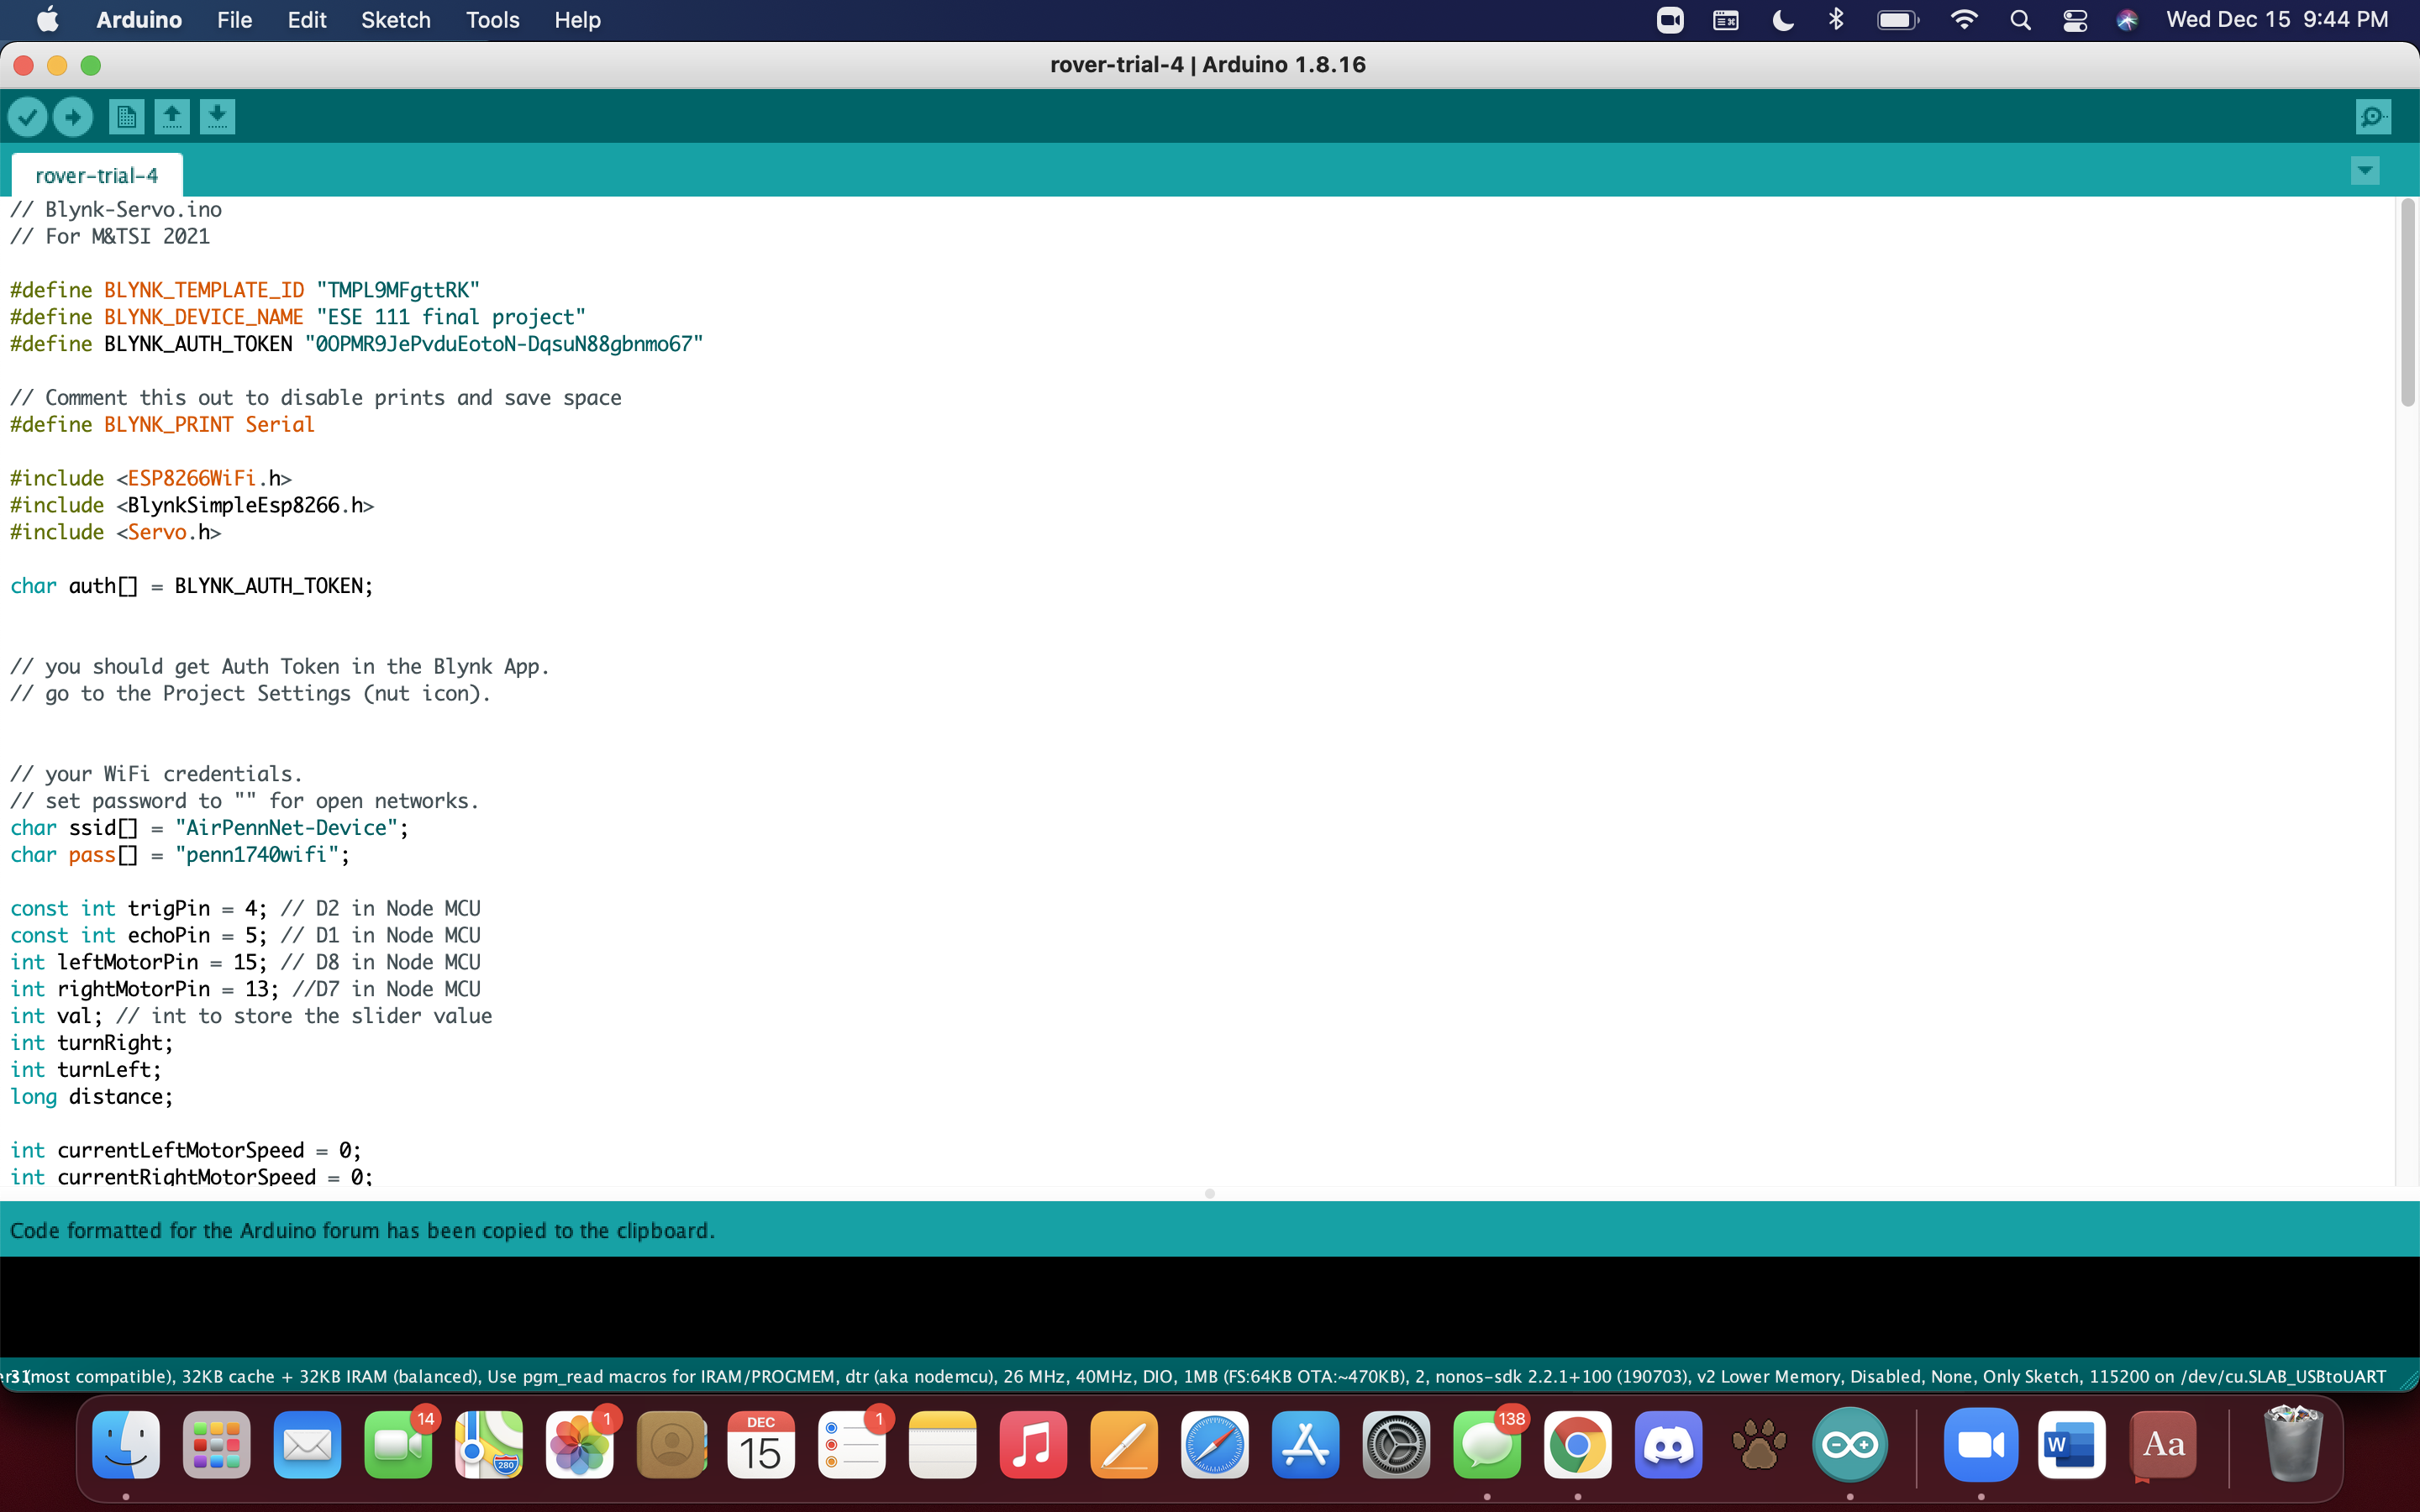Expand the tab options dropdown arrow
The height and width of the screenshot is (1512, 2420).
2365,170
